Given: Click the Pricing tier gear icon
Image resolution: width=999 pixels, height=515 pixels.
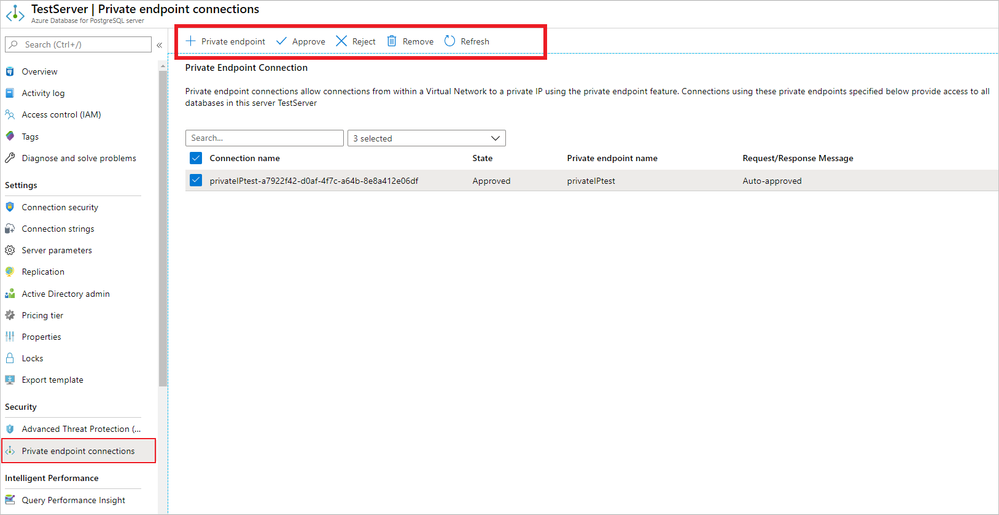Looking at the screenshot, I should tap(10, 315).
